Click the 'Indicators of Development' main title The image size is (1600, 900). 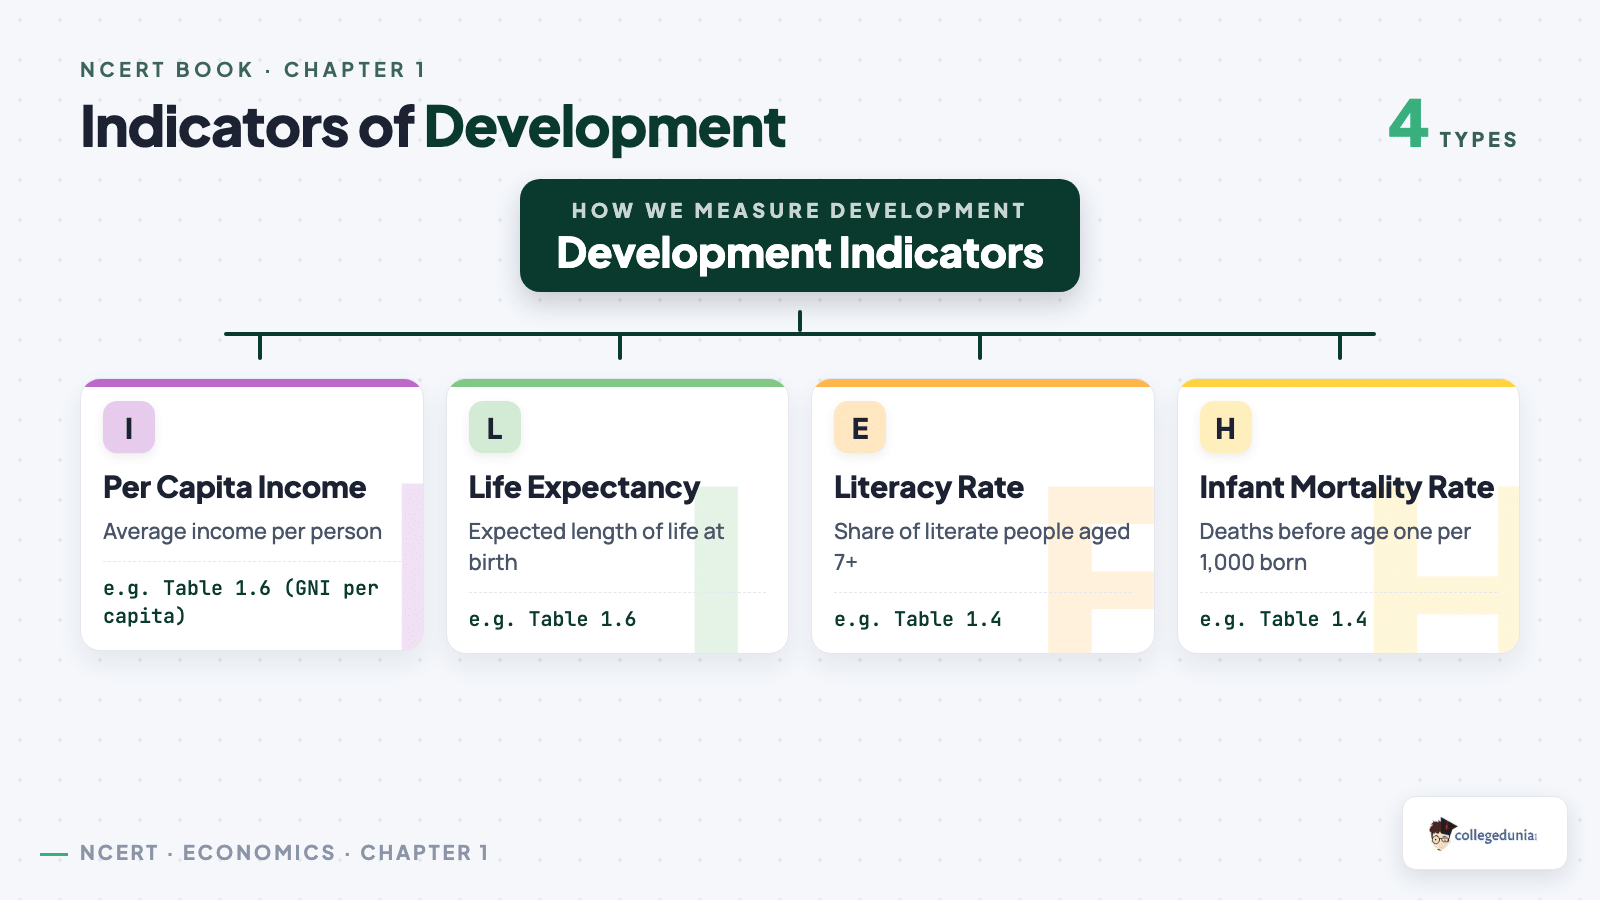pos(433,128)
